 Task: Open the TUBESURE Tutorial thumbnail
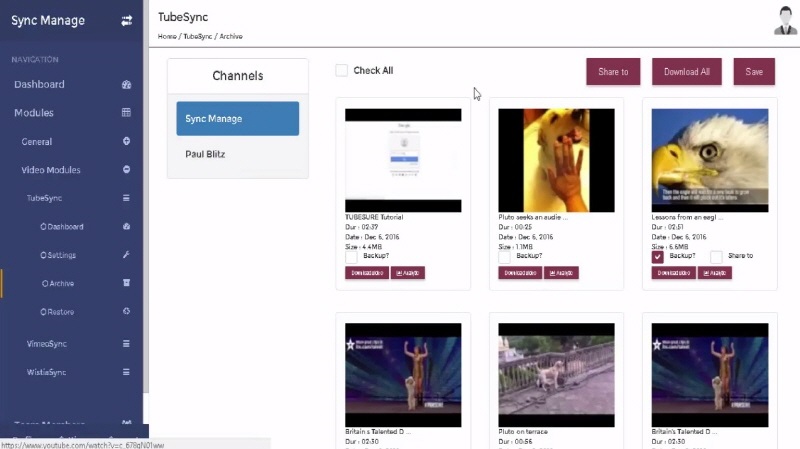(403, 160)
